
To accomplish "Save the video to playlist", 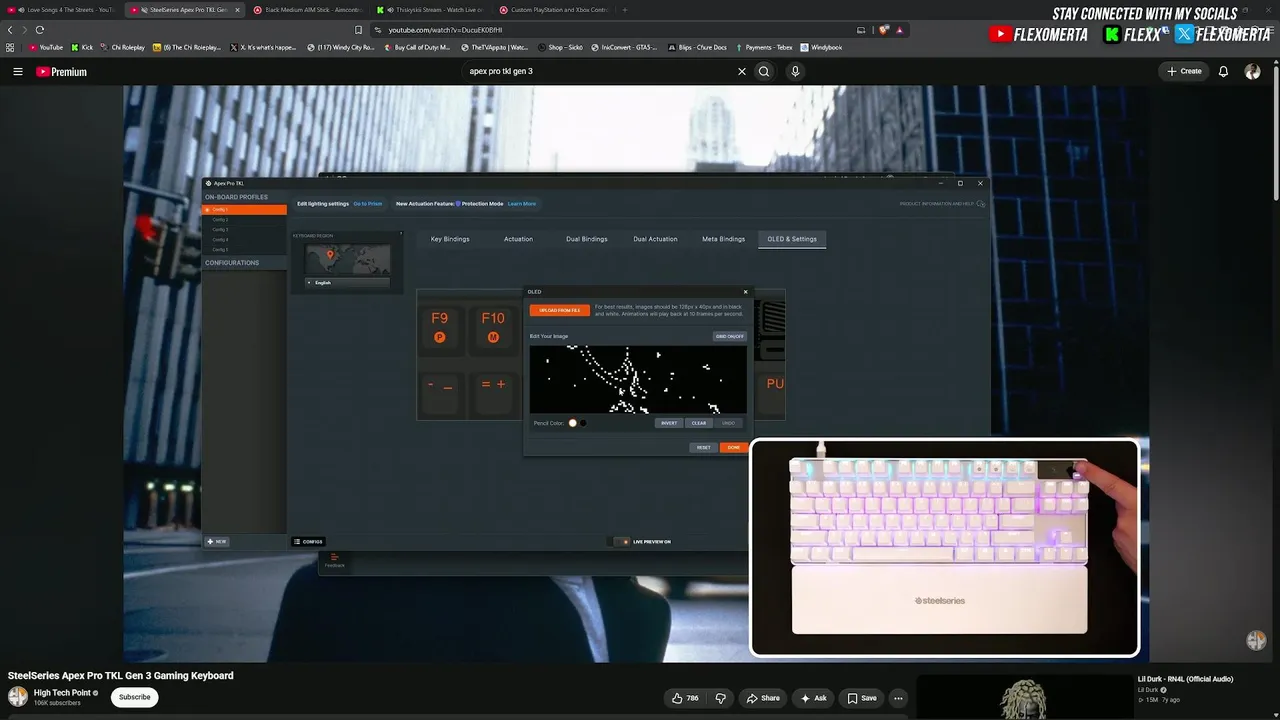I will (x=862, y=698).
